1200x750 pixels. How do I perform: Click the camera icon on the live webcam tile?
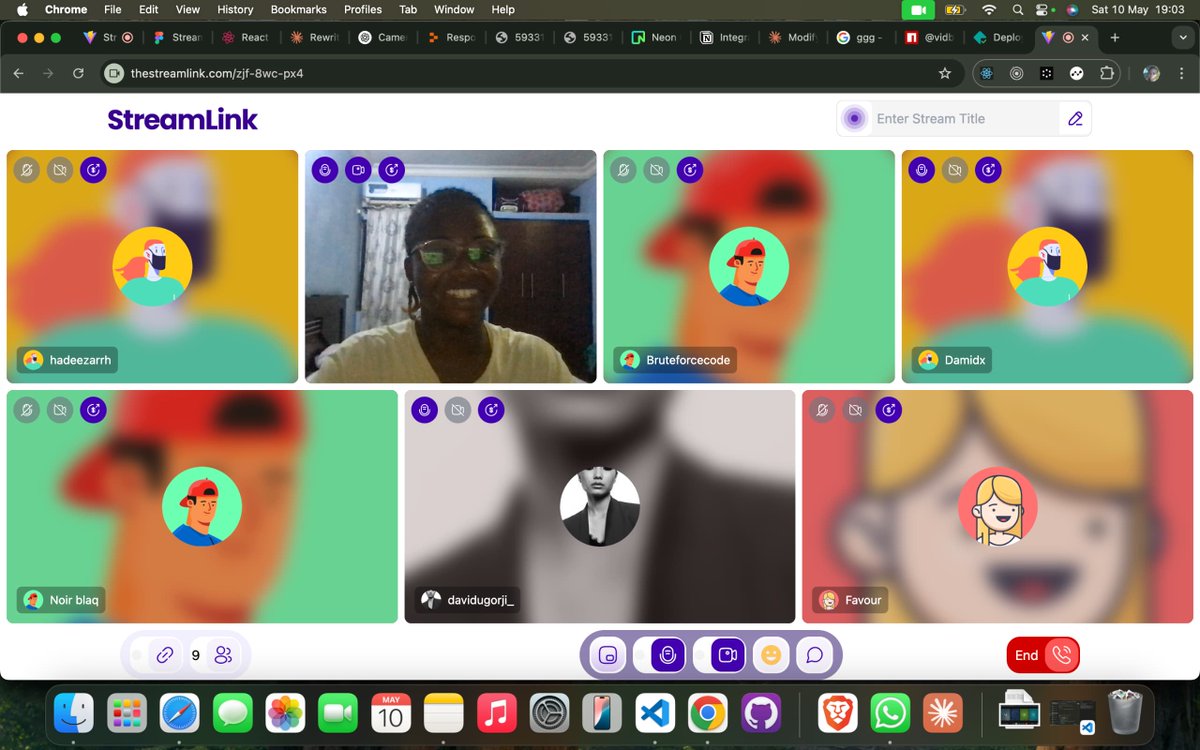pos(358,170)
